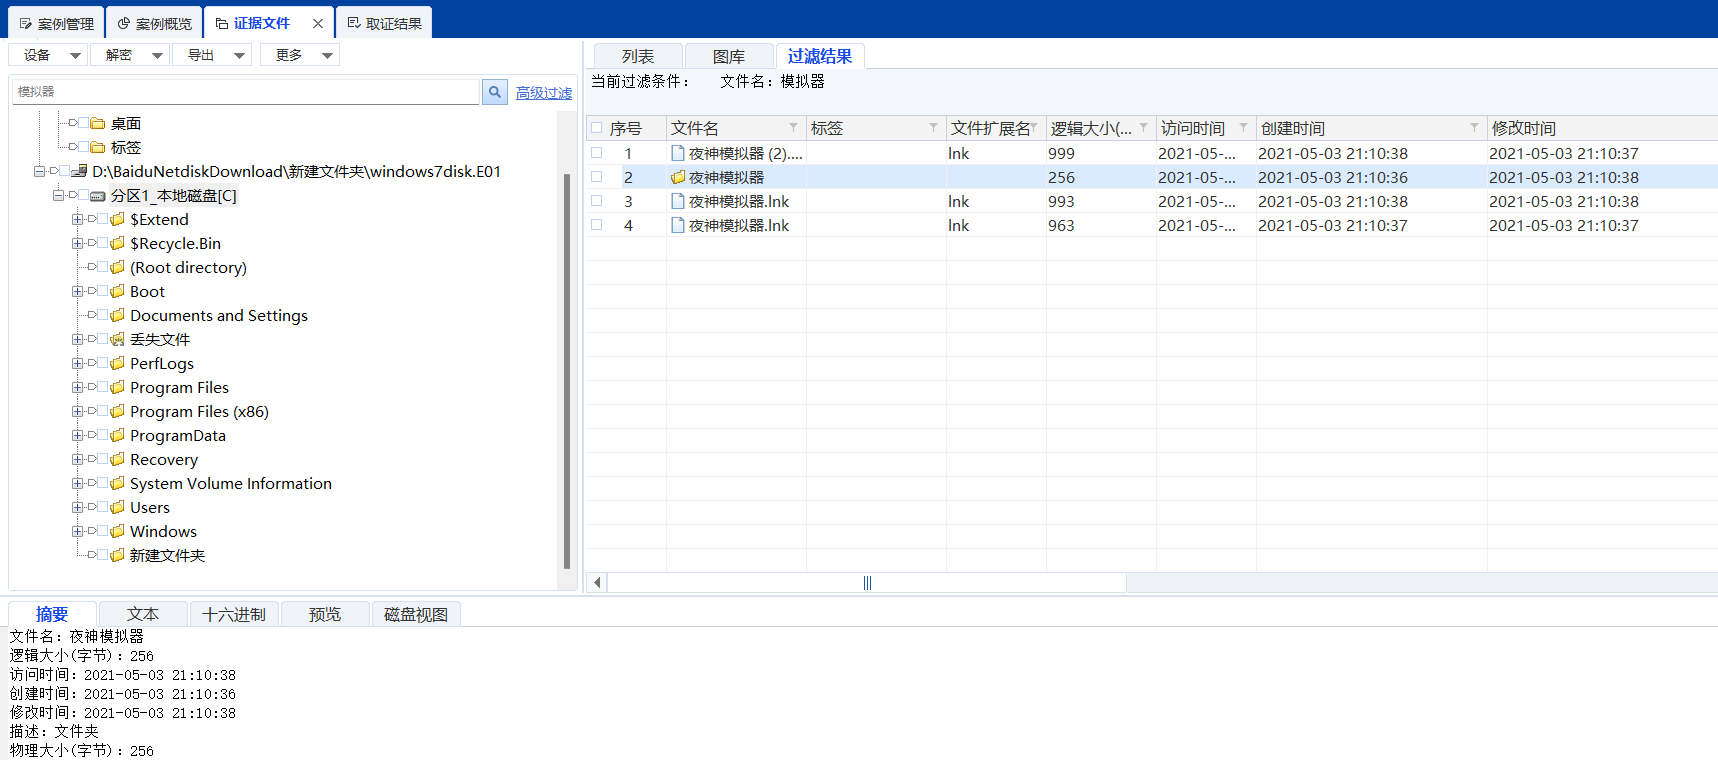1718x760 pixels.
Task: Switch to the 案例概览 tab
Action: [154, 23]
